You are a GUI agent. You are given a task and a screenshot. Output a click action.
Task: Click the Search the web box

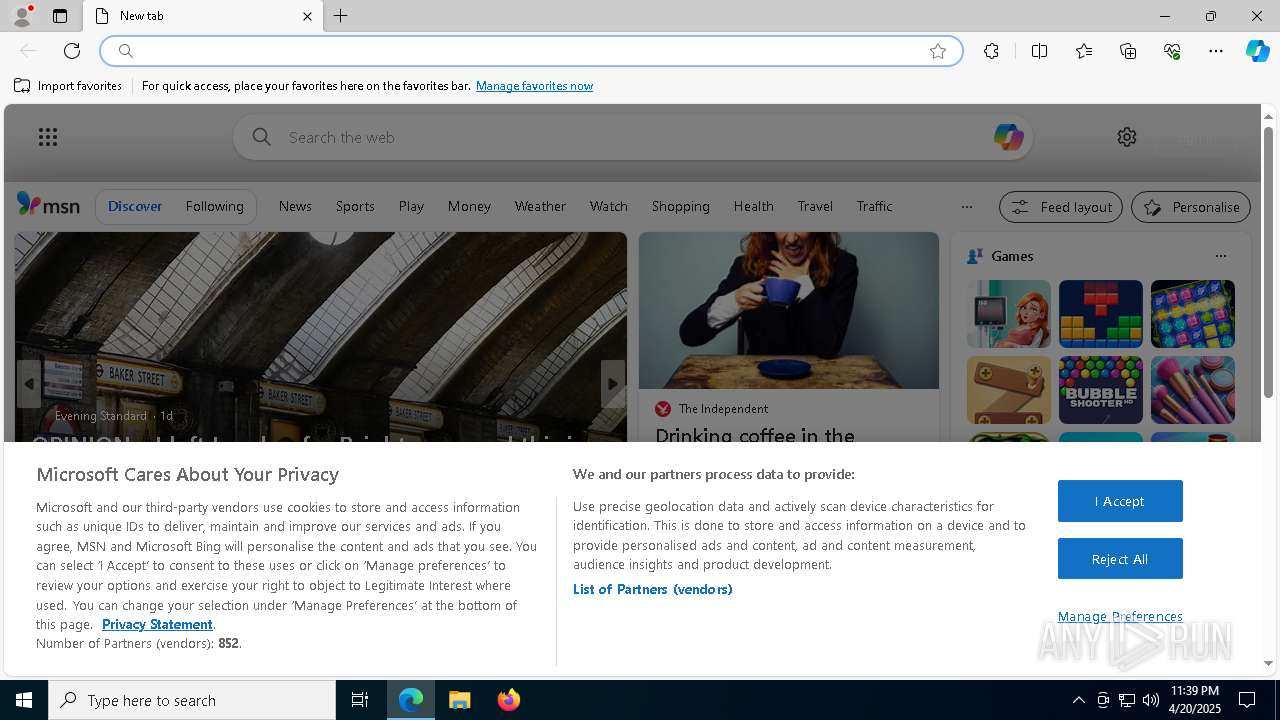635,137
